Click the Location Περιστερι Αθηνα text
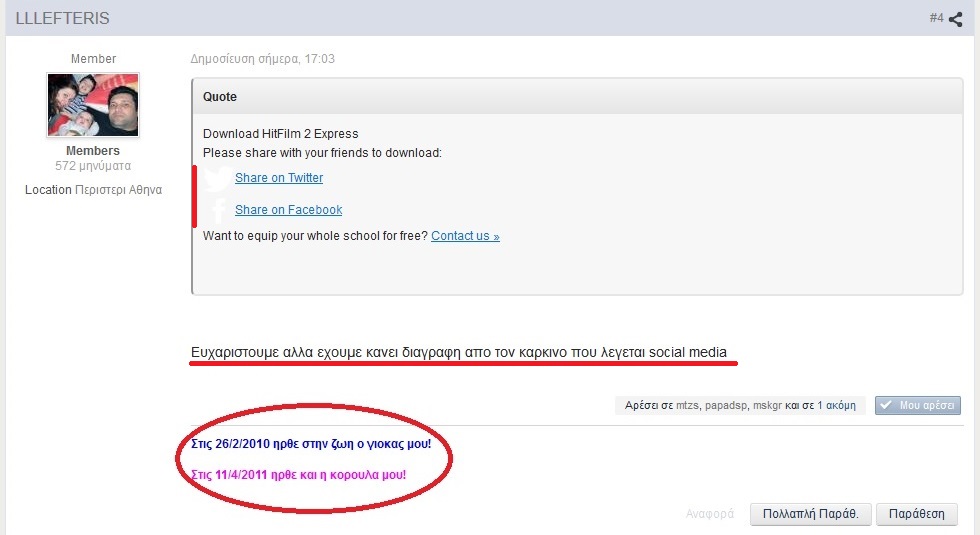Screen dimensions: 980x535 [x=93, y=189]
